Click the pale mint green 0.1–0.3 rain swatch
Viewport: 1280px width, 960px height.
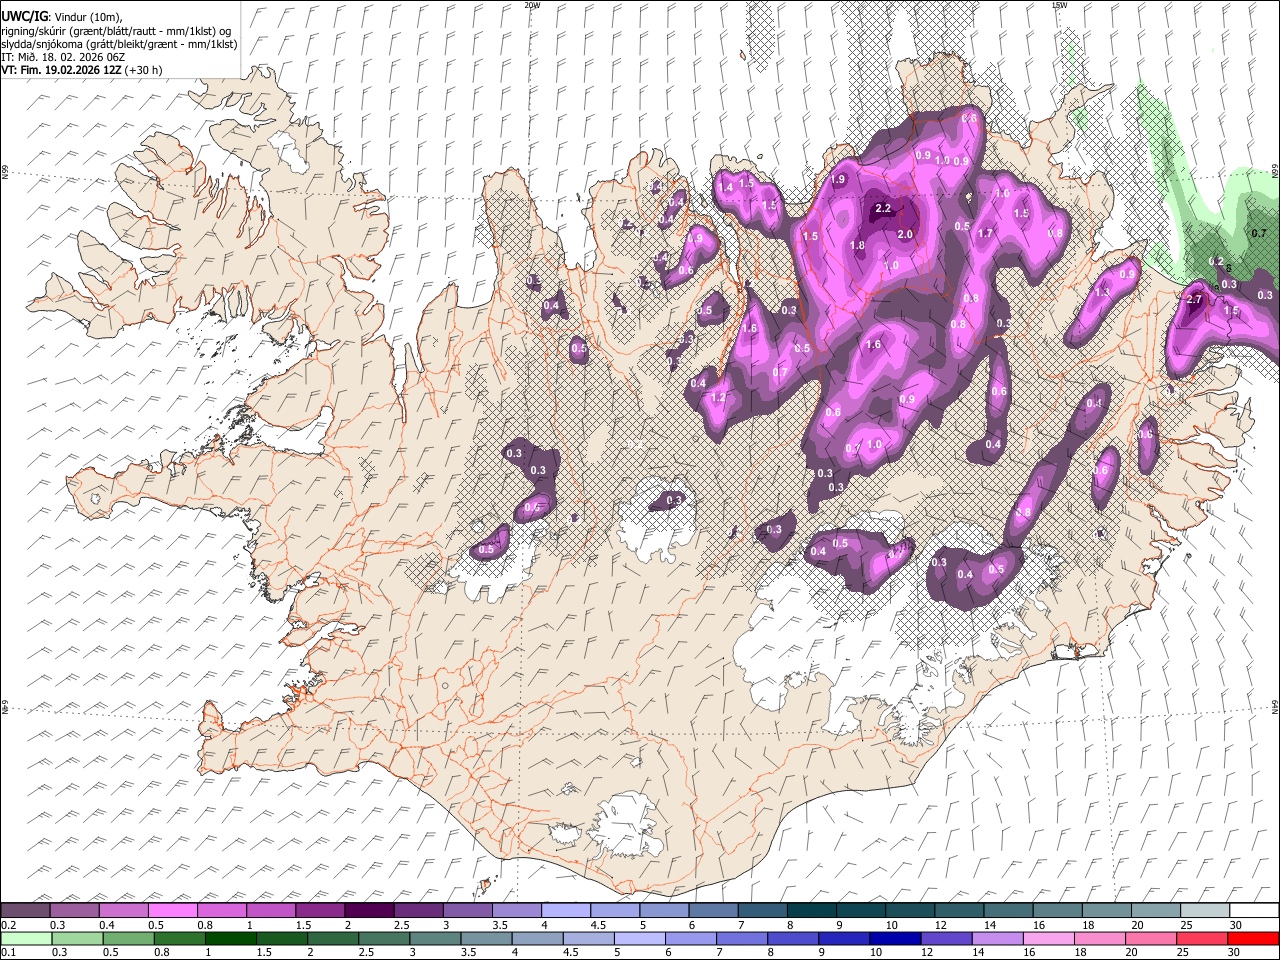[x=26, y=938]
